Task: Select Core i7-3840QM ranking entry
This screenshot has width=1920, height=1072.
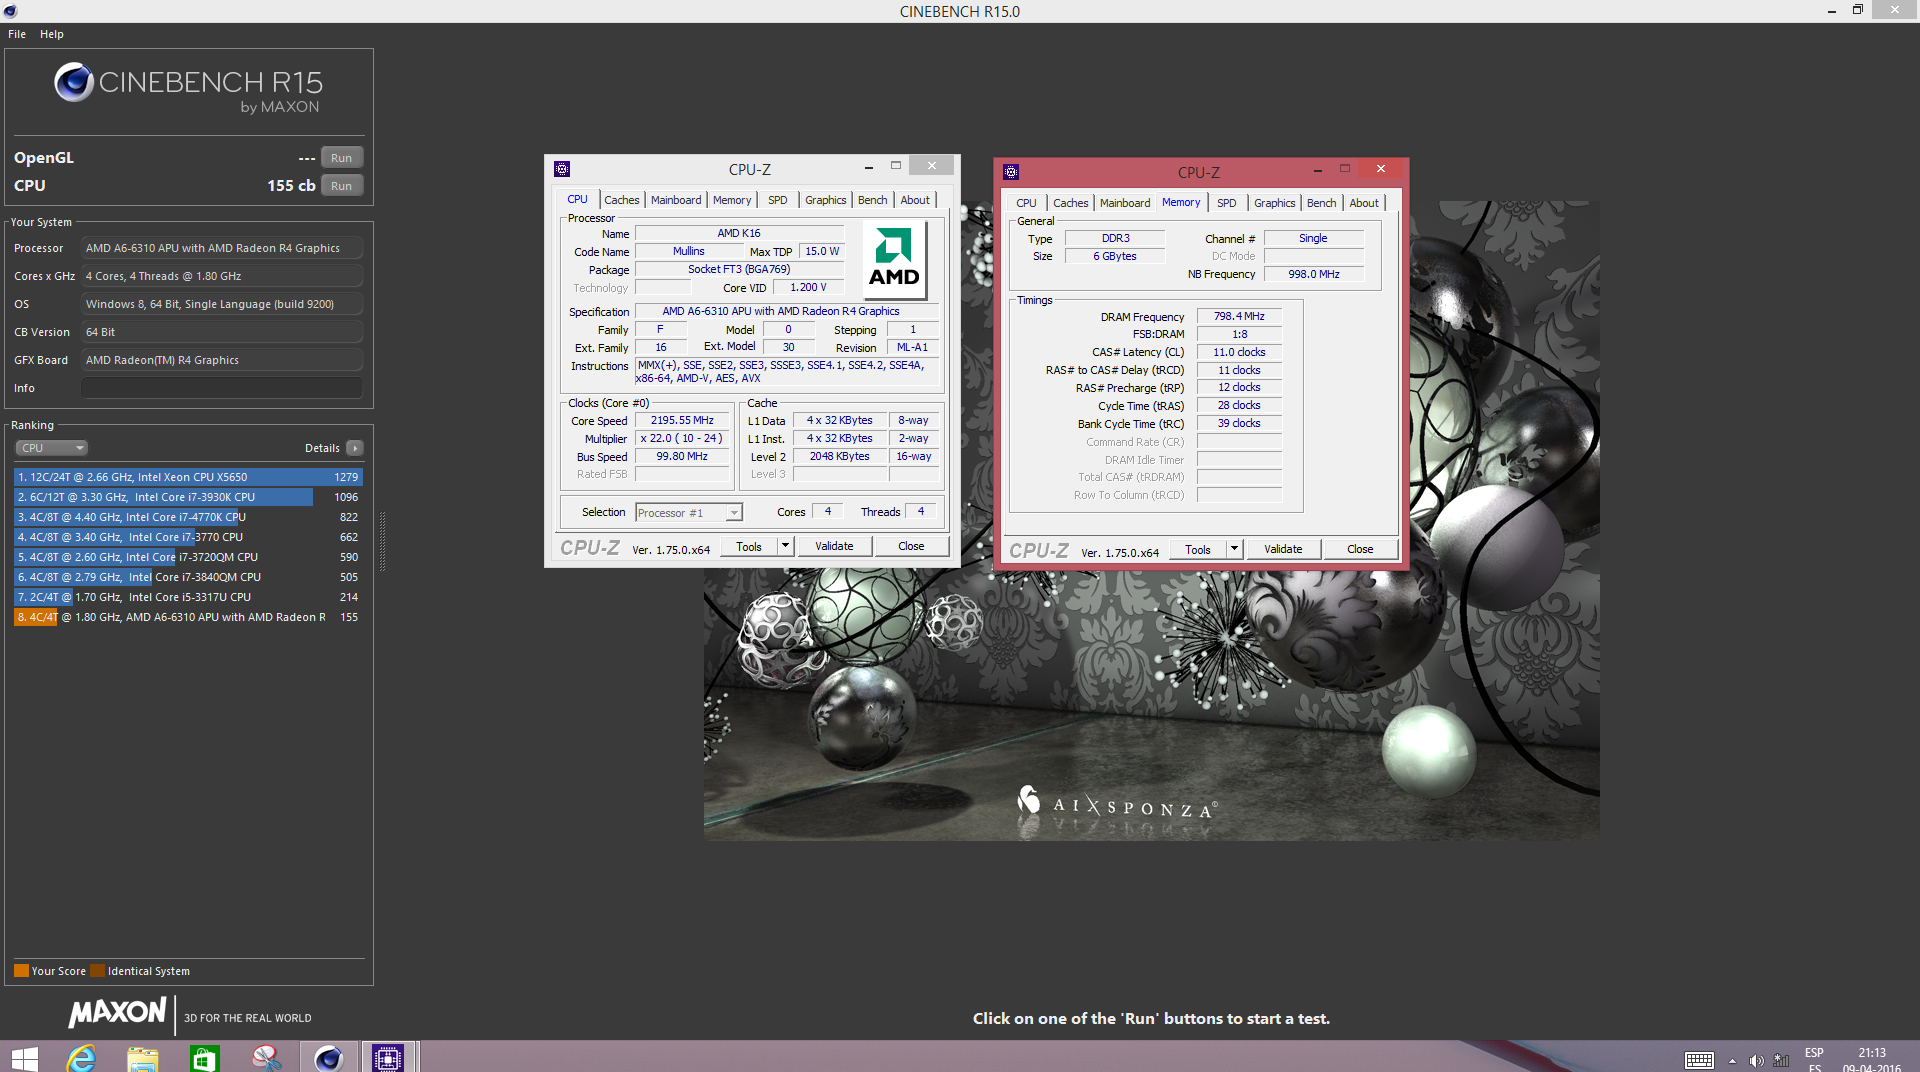Action: click(x=188, y=577)
